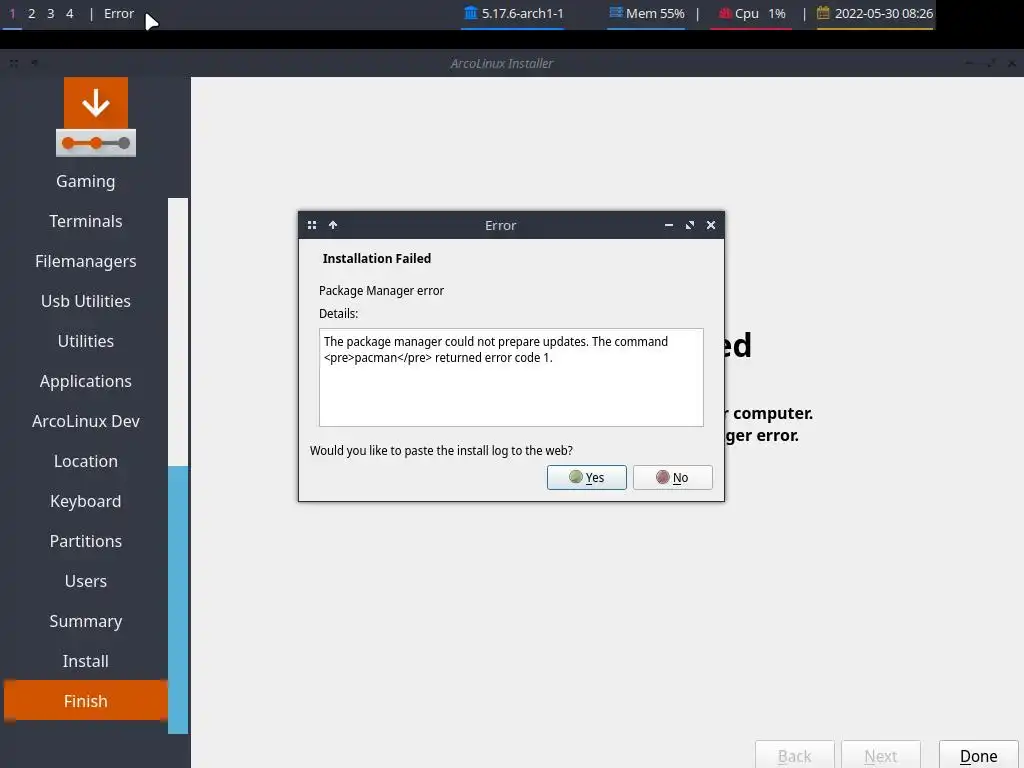
Task: Switch to workspace 1
Action: (12, 14)
